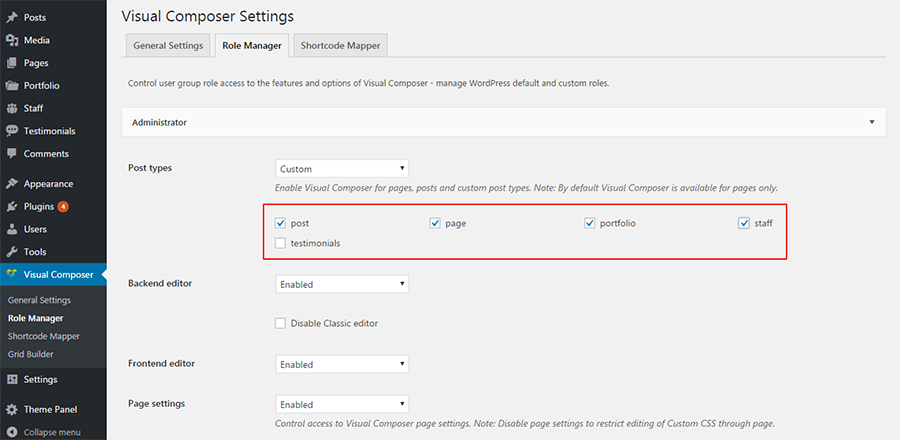Click the Users person icon
The height and width of the screenshot is (440, 900).
pos(11,229)
